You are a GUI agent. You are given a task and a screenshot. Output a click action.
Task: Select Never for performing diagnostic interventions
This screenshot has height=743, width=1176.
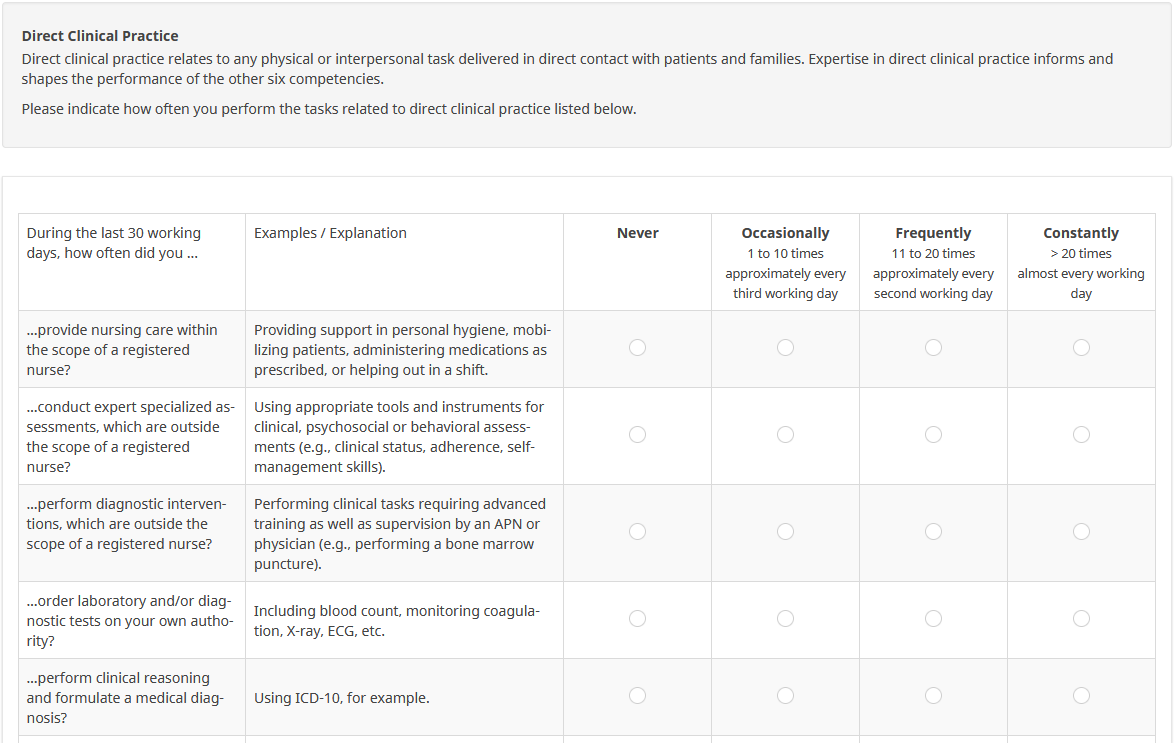pos(638,532)
